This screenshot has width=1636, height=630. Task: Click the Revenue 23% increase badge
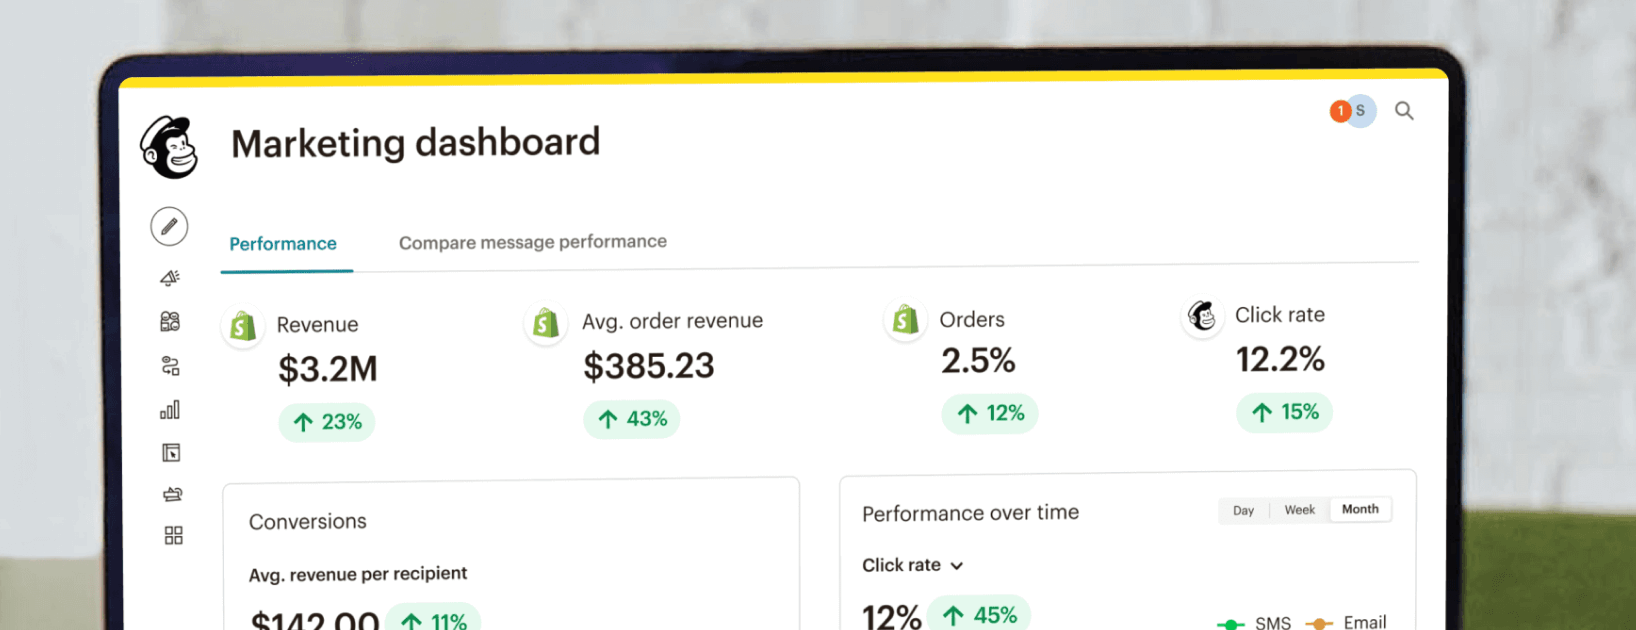(x=327, y=422)
